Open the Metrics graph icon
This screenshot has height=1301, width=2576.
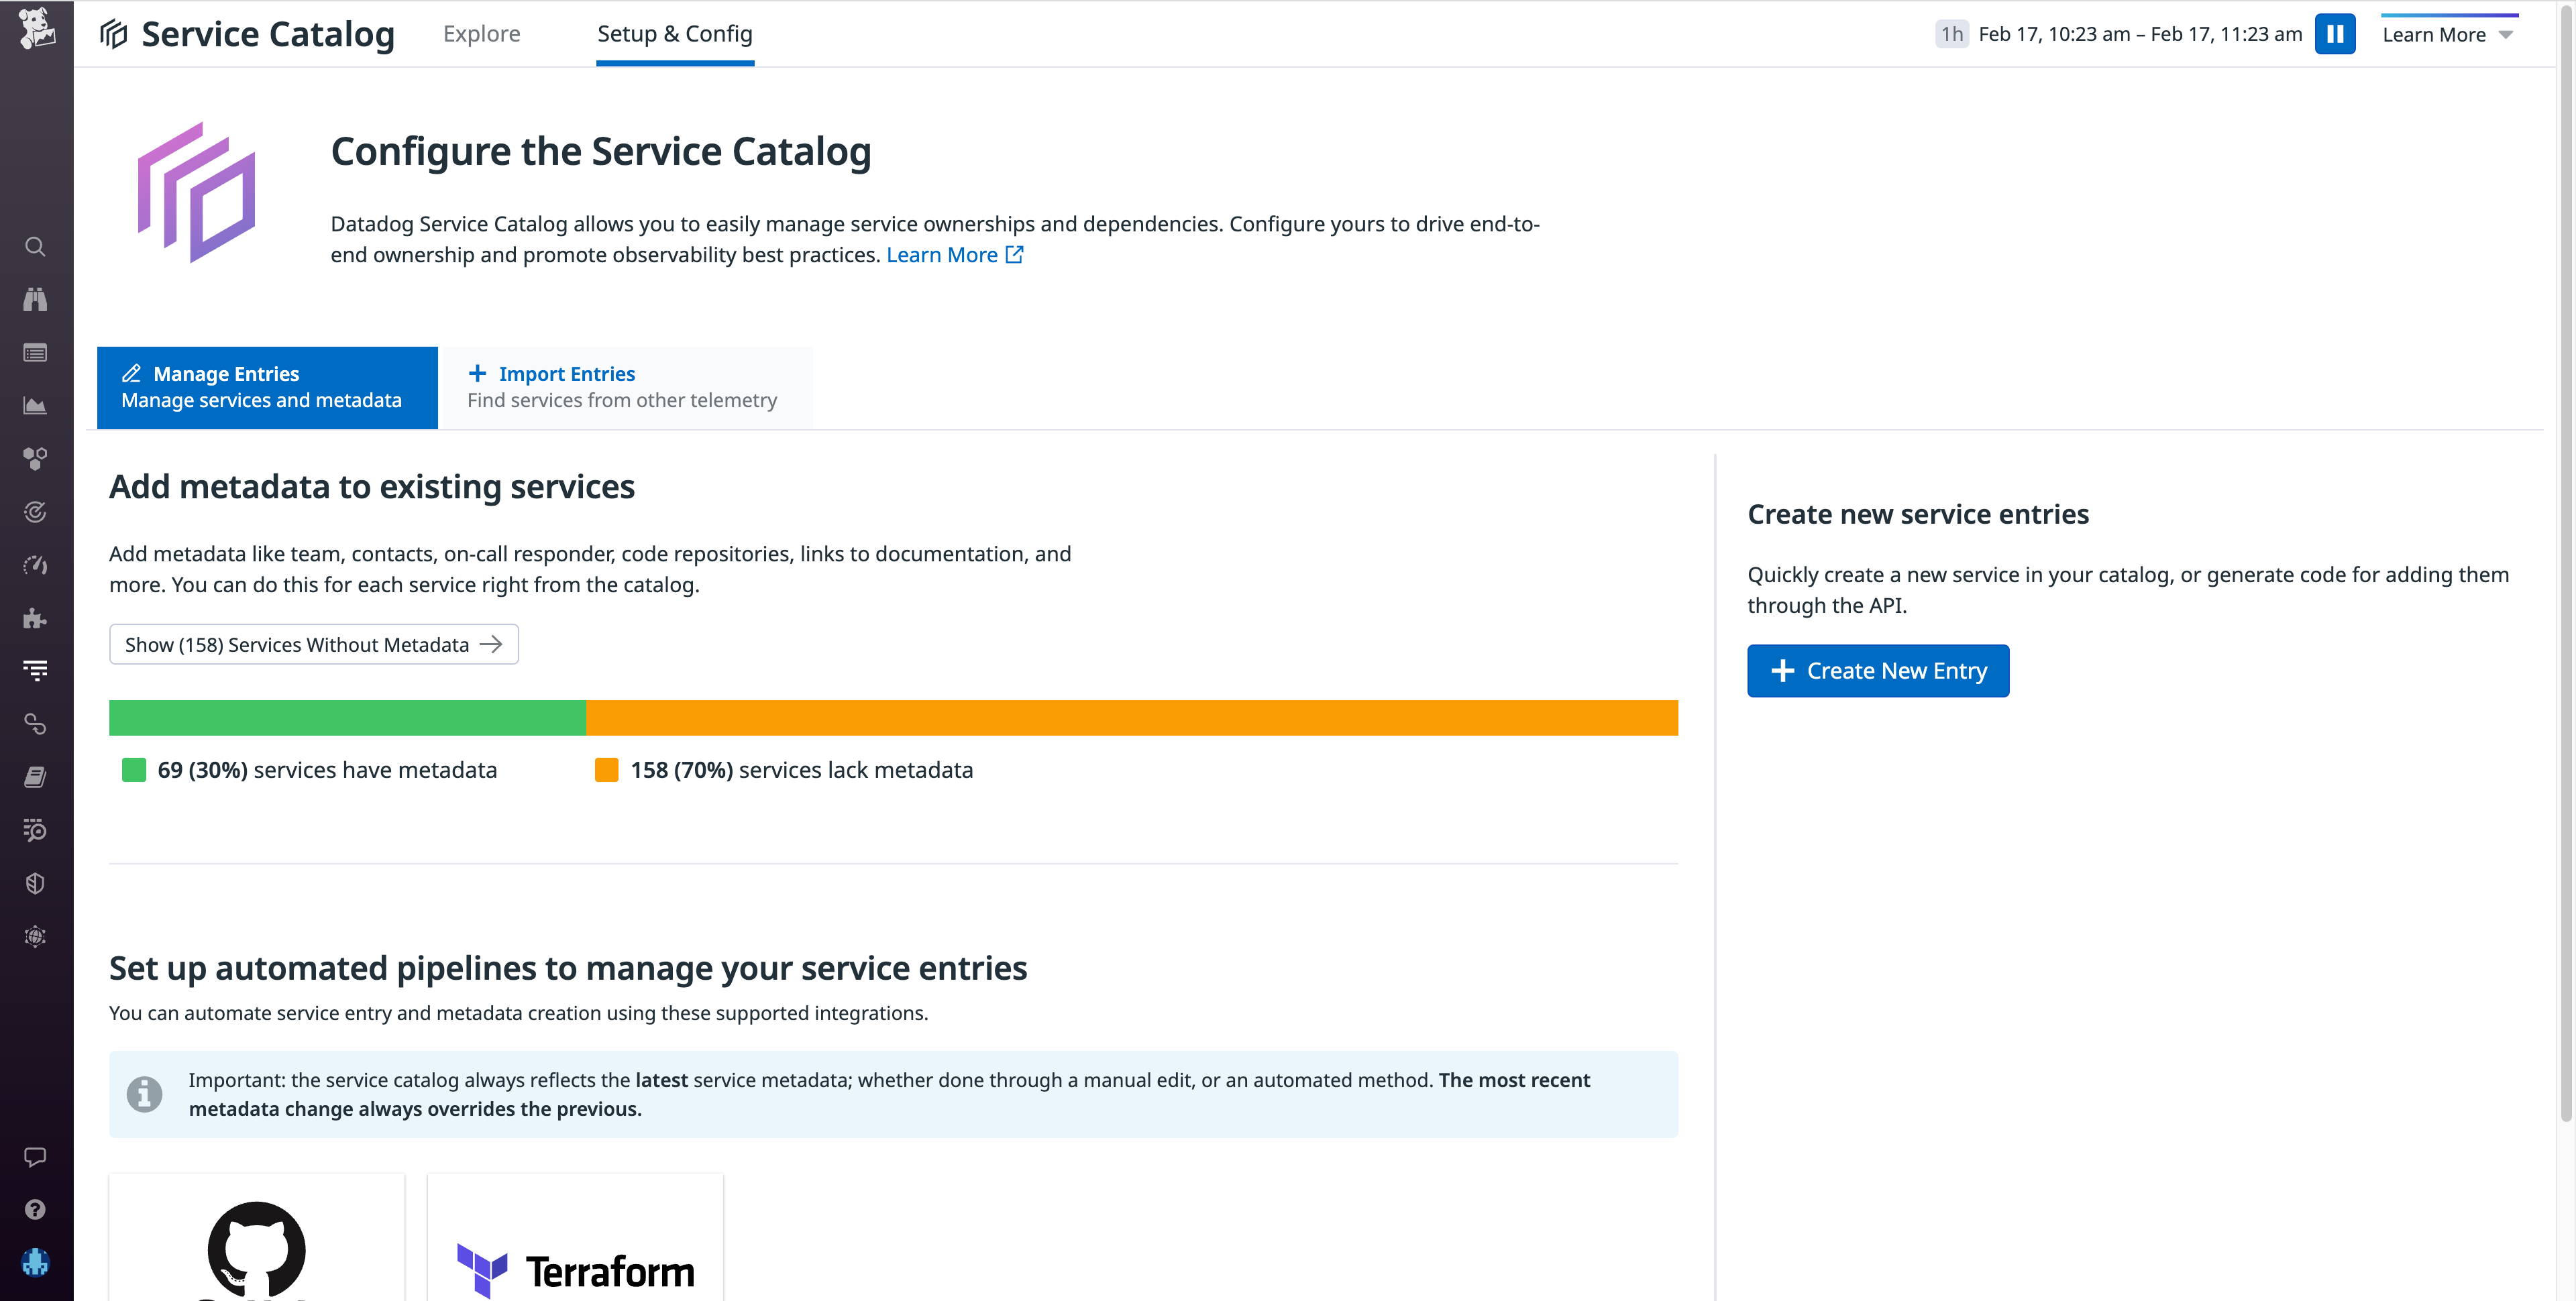point(36,406)
